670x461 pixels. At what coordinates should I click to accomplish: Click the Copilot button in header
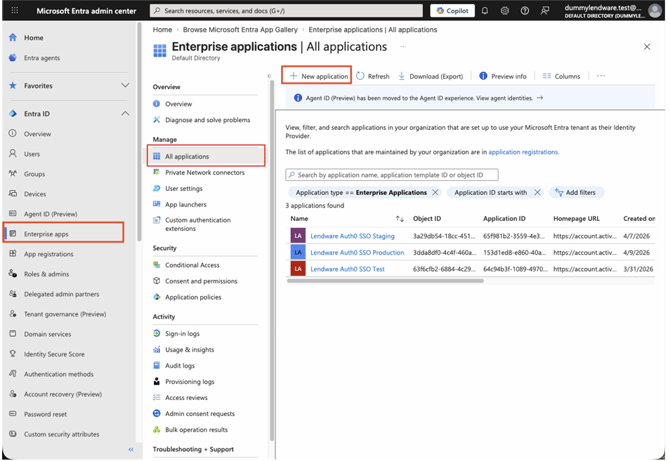[452, 11]
